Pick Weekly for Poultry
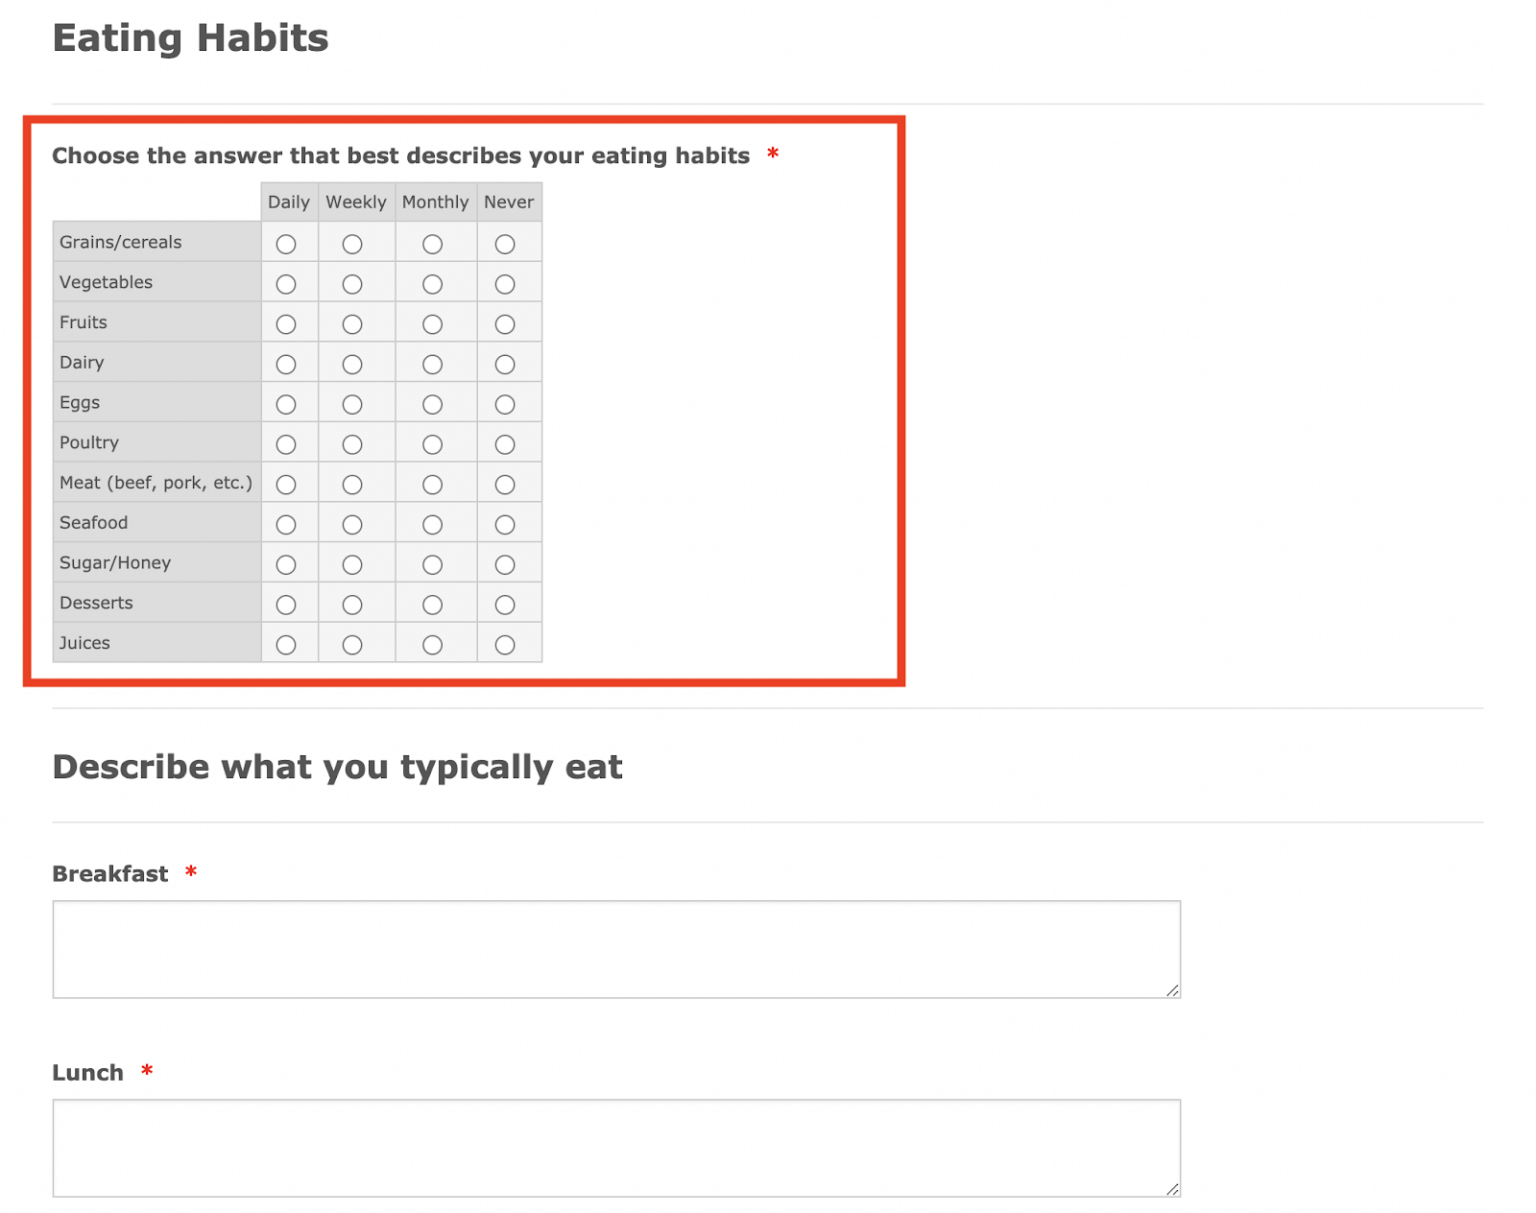This screenshot has height=1213, width=1536. click(x=352, y=444)
